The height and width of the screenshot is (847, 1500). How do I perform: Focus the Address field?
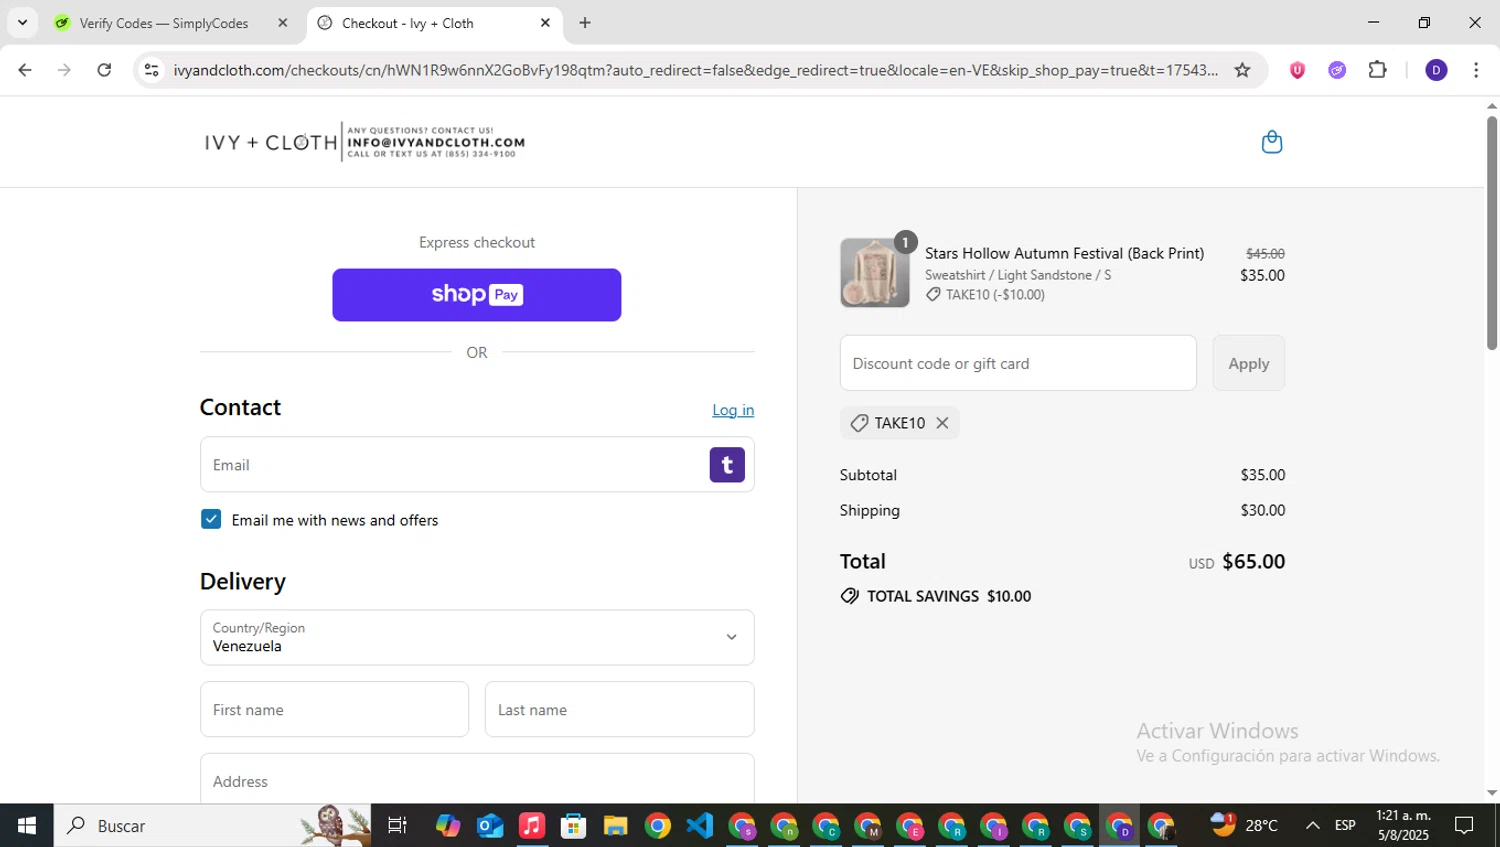477,780
